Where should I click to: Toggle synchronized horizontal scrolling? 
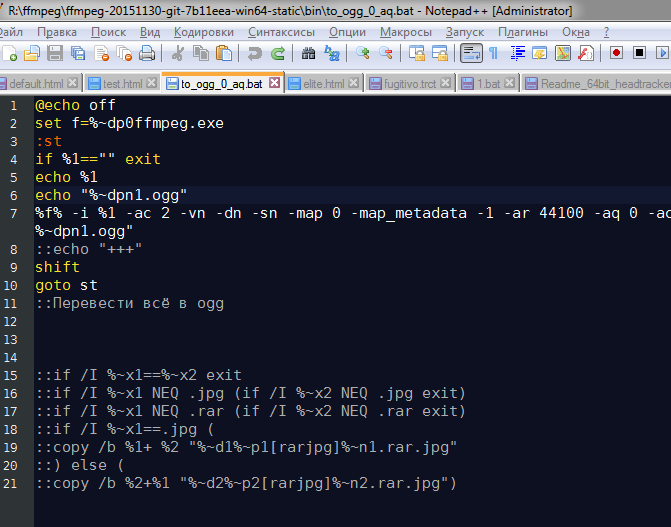click(440, 54)
